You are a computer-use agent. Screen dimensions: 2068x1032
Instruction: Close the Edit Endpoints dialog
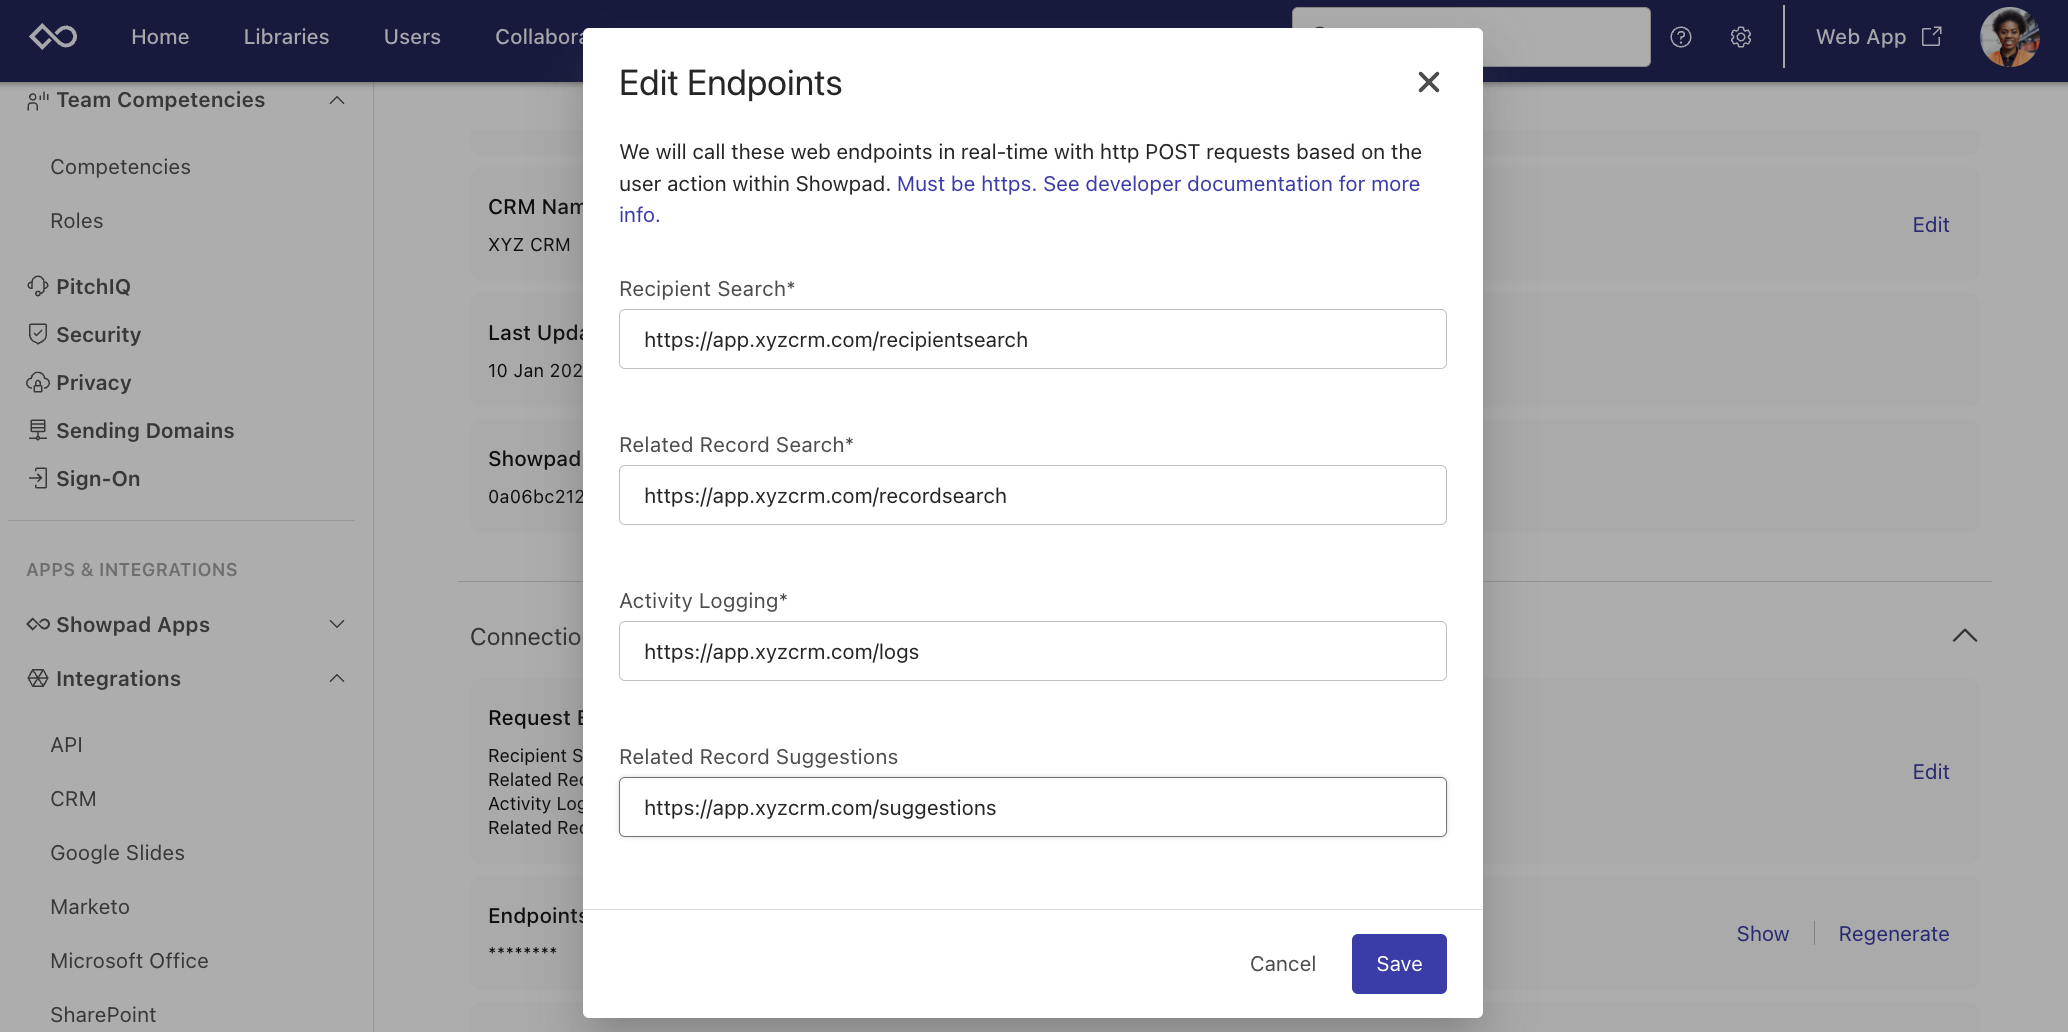[1429, 82]
